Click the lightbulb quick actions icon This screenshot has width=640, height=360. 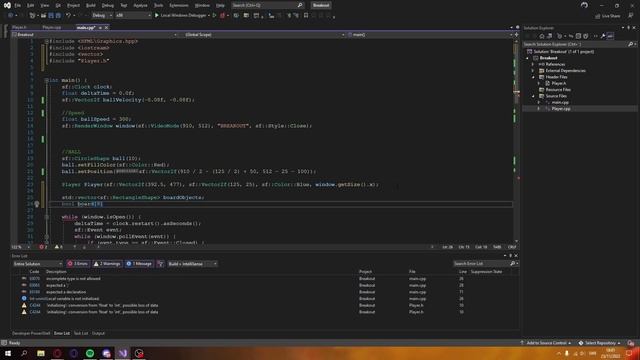click(37, 204)
